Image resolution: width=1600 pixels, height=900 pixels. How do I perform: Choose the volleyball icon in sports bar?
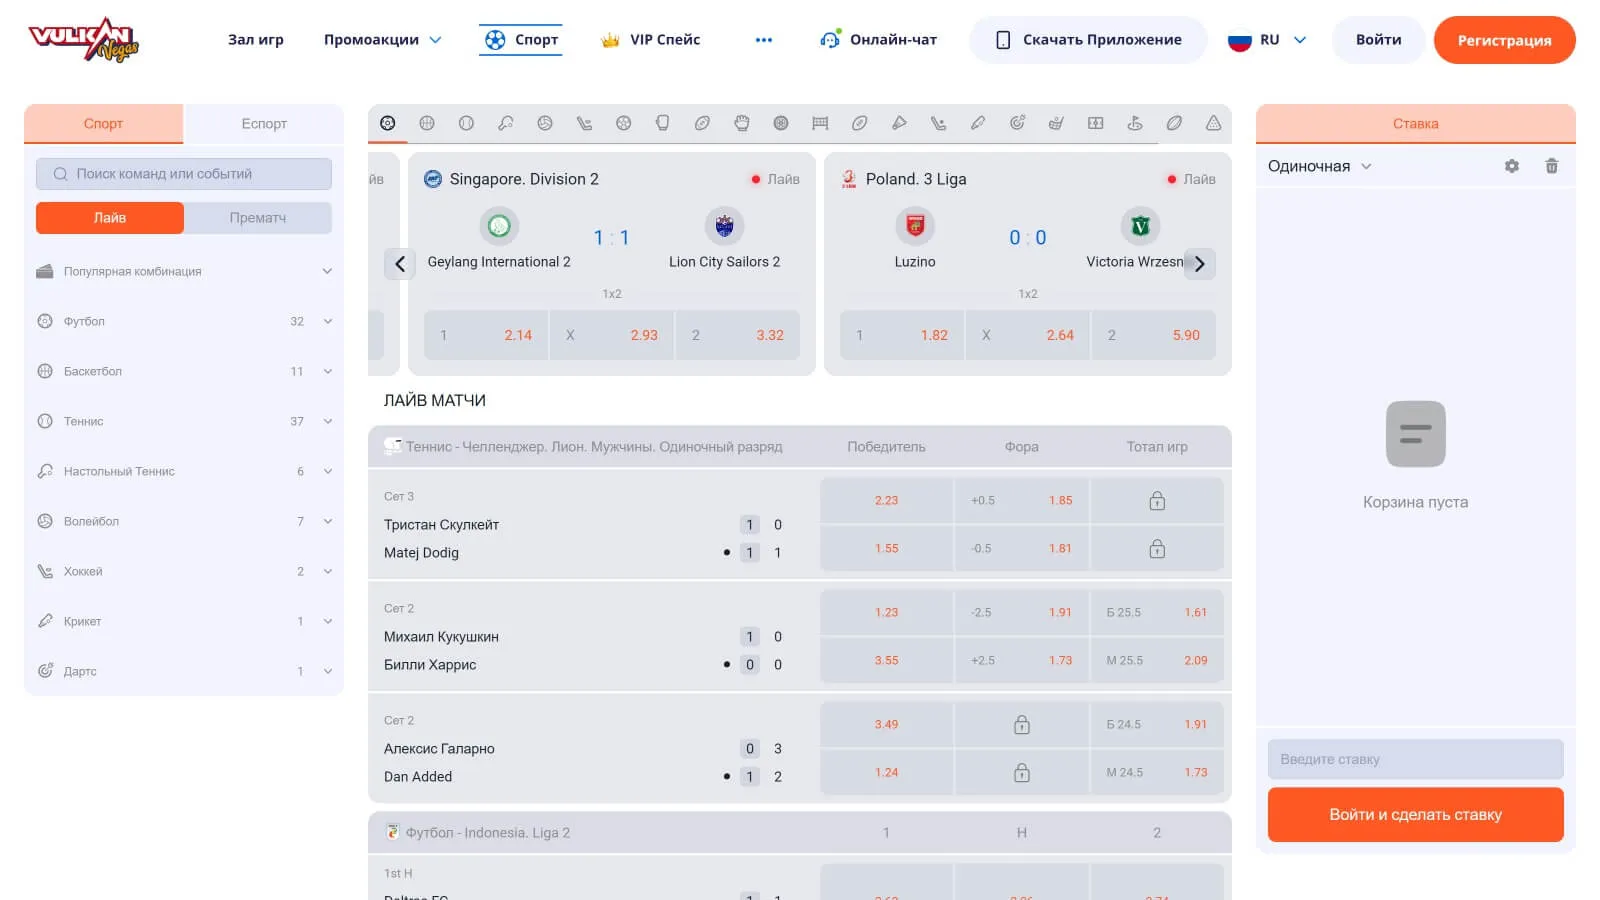[545, 123]
